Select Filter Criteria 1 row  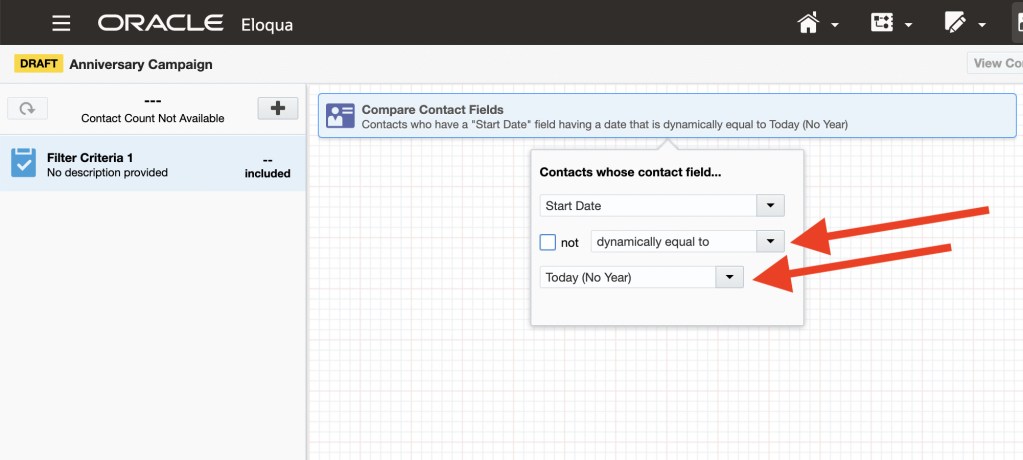(153, 163)
